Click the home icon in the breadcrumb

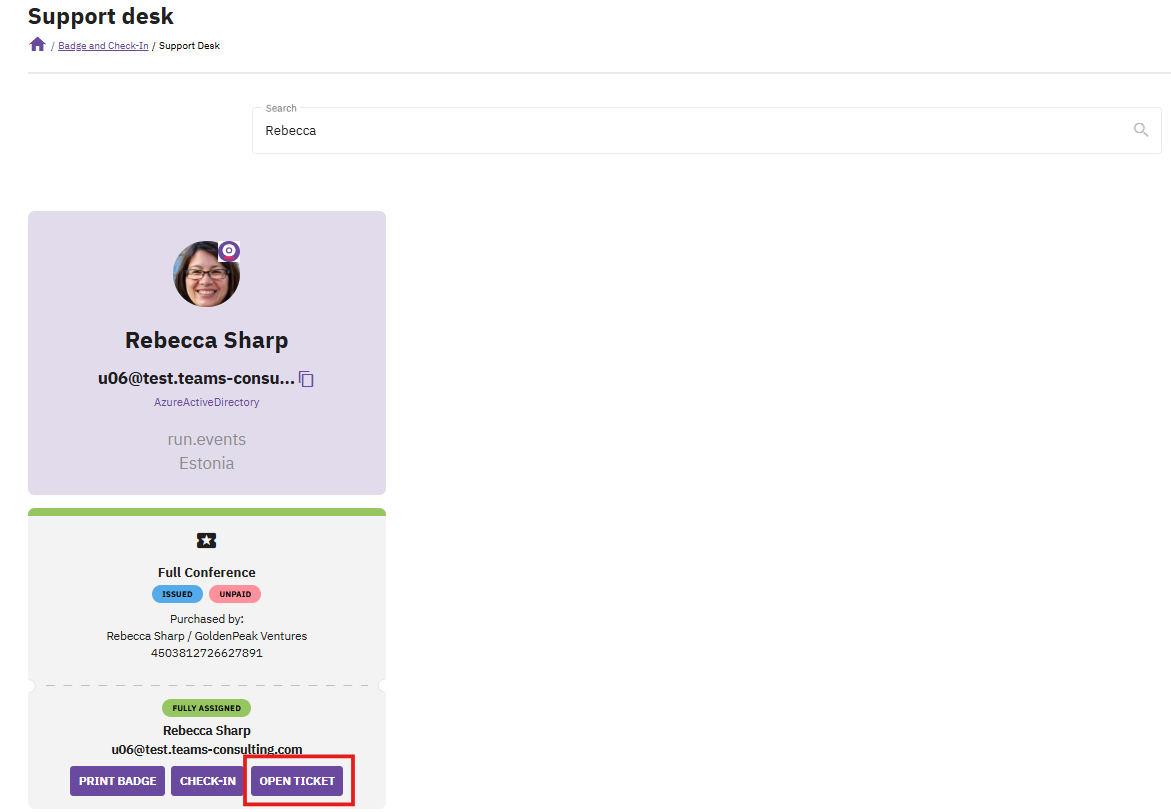(38, 45)
